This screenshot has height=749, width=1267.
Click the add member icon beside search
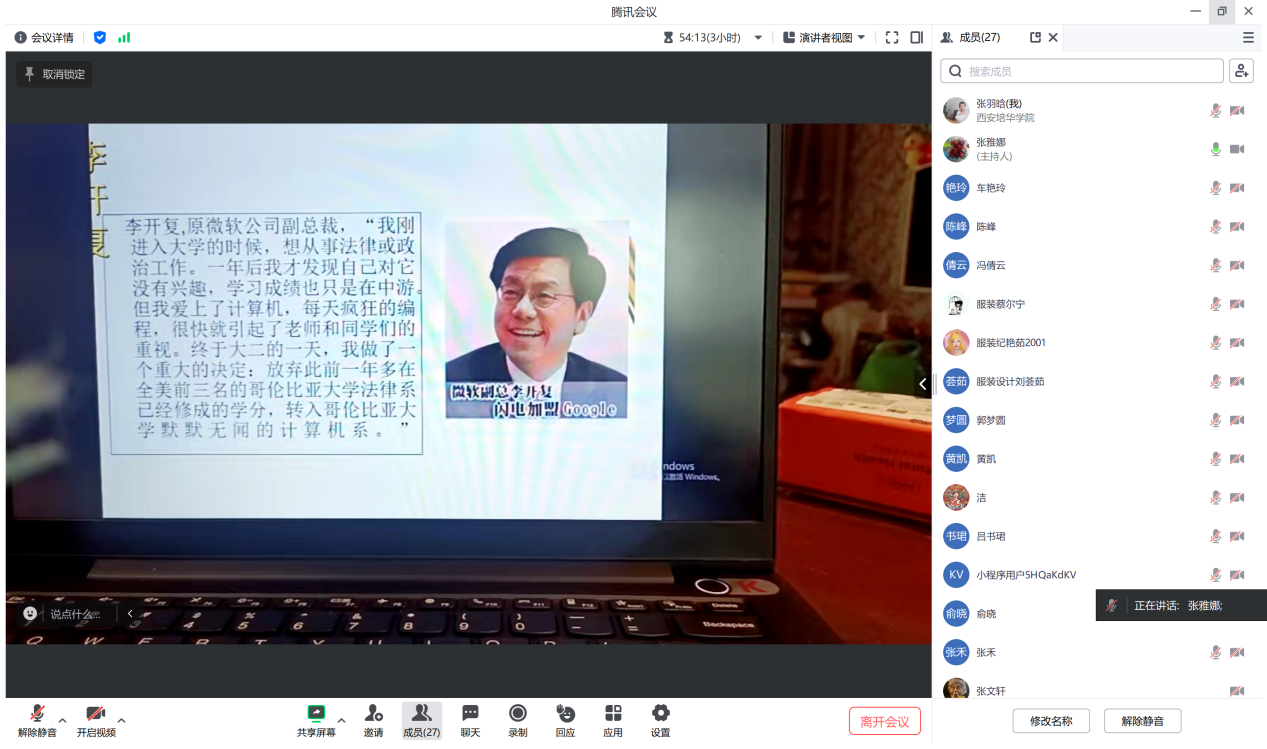coord(1241,71)
